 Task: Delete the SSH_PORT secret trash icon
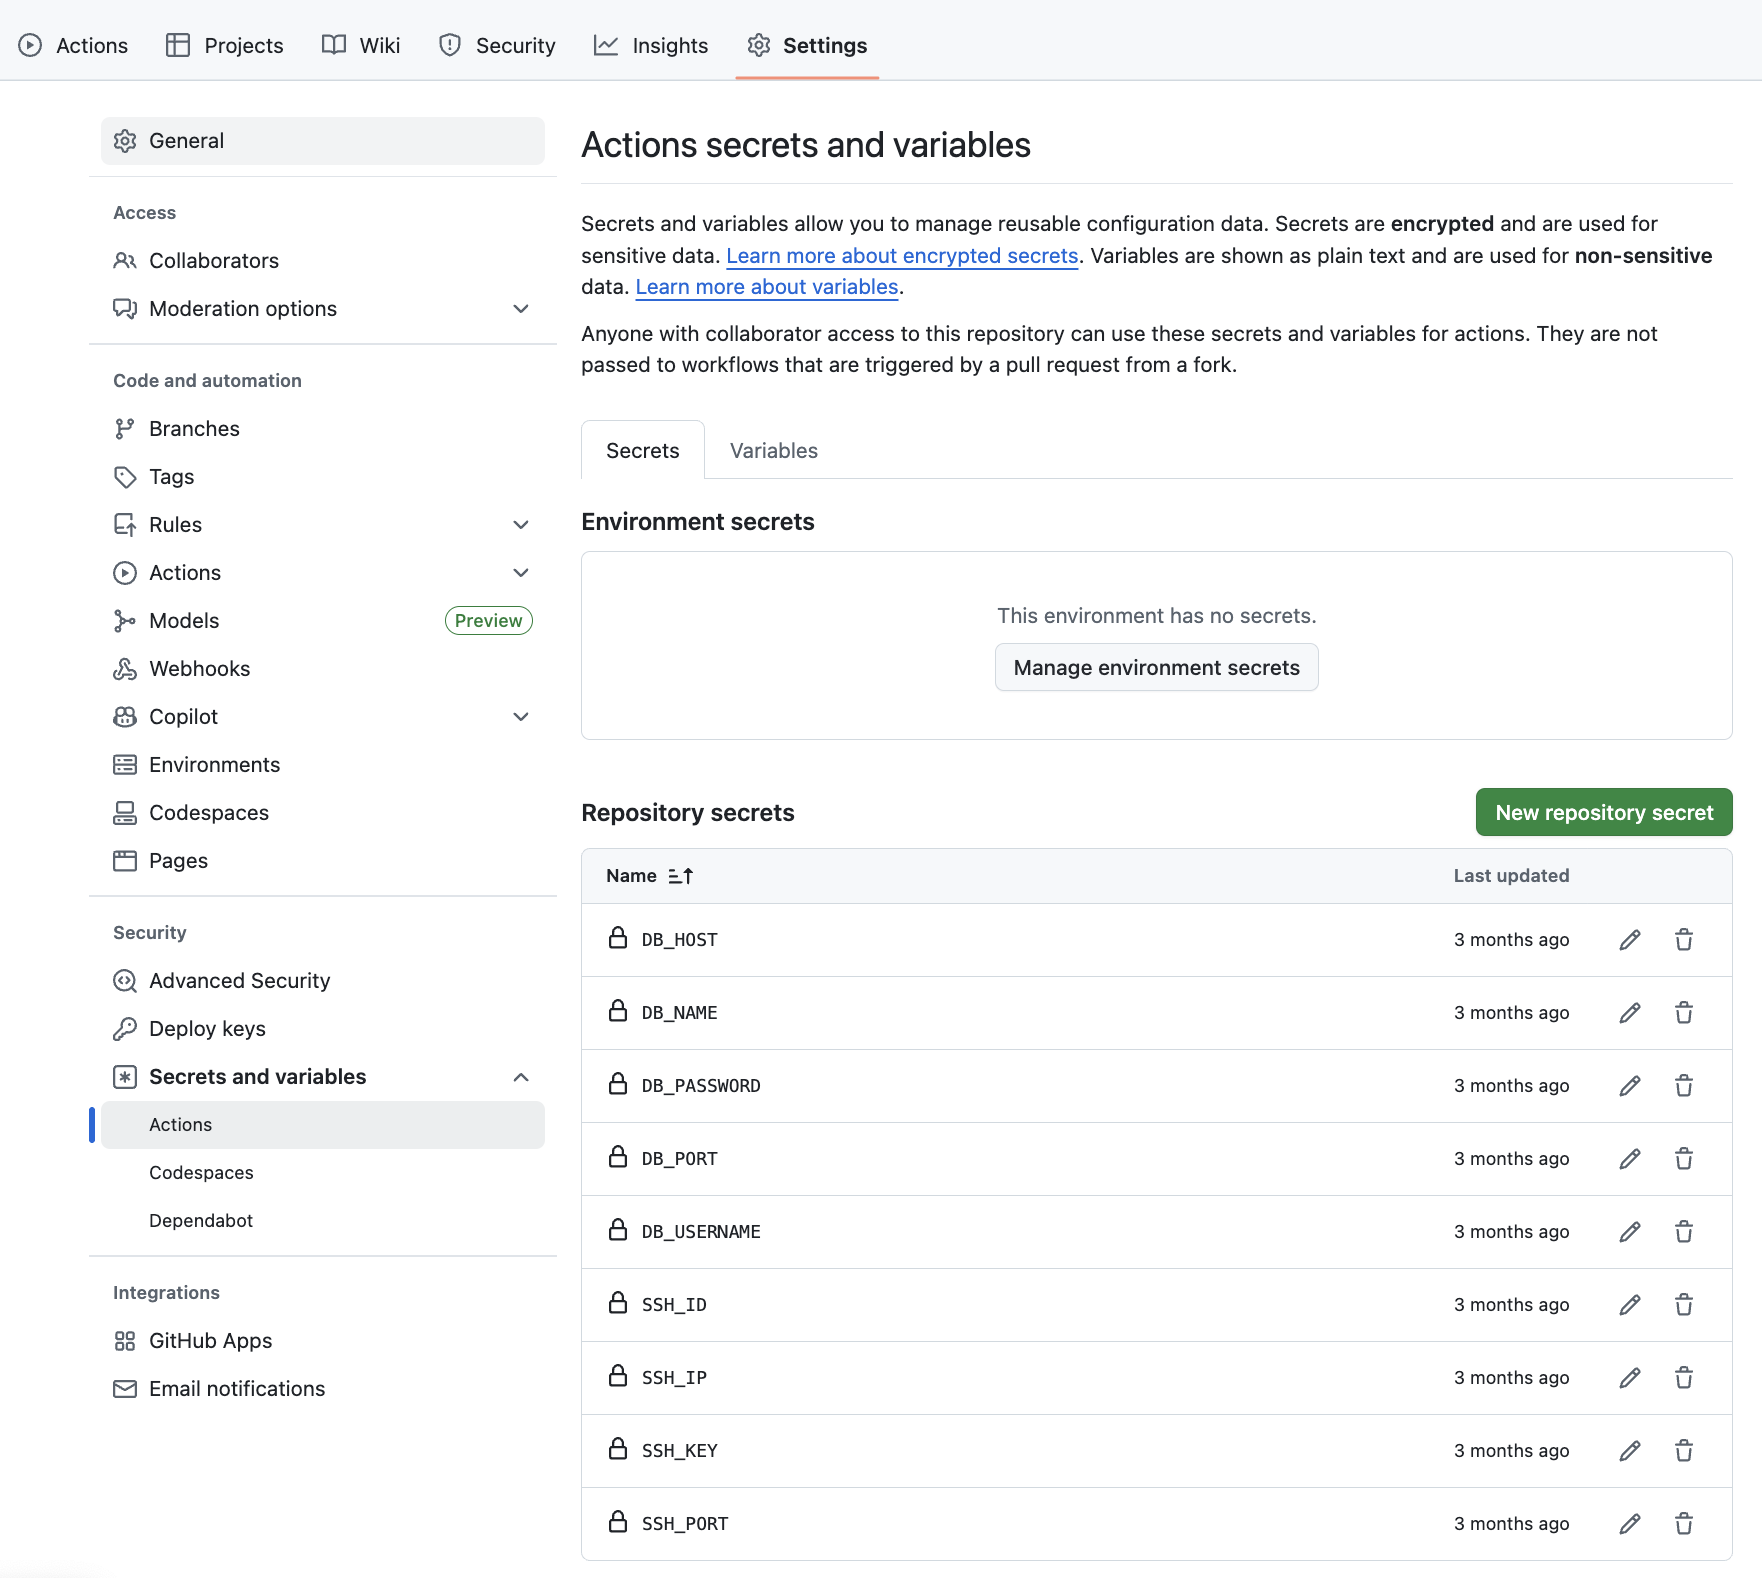click(x=1684, y=1524)
